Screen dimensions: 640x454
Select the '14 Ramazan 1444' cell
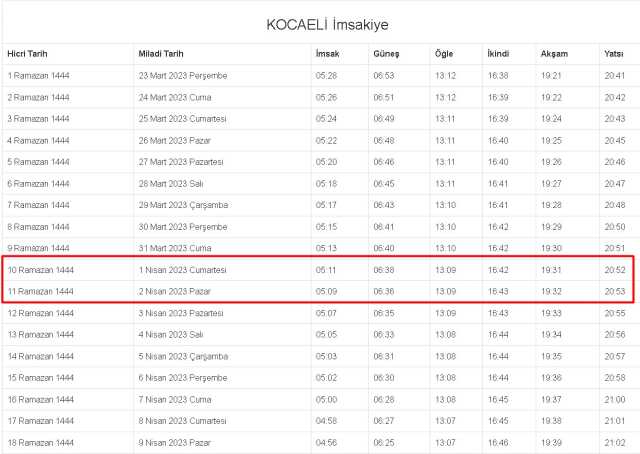(41, 356)
